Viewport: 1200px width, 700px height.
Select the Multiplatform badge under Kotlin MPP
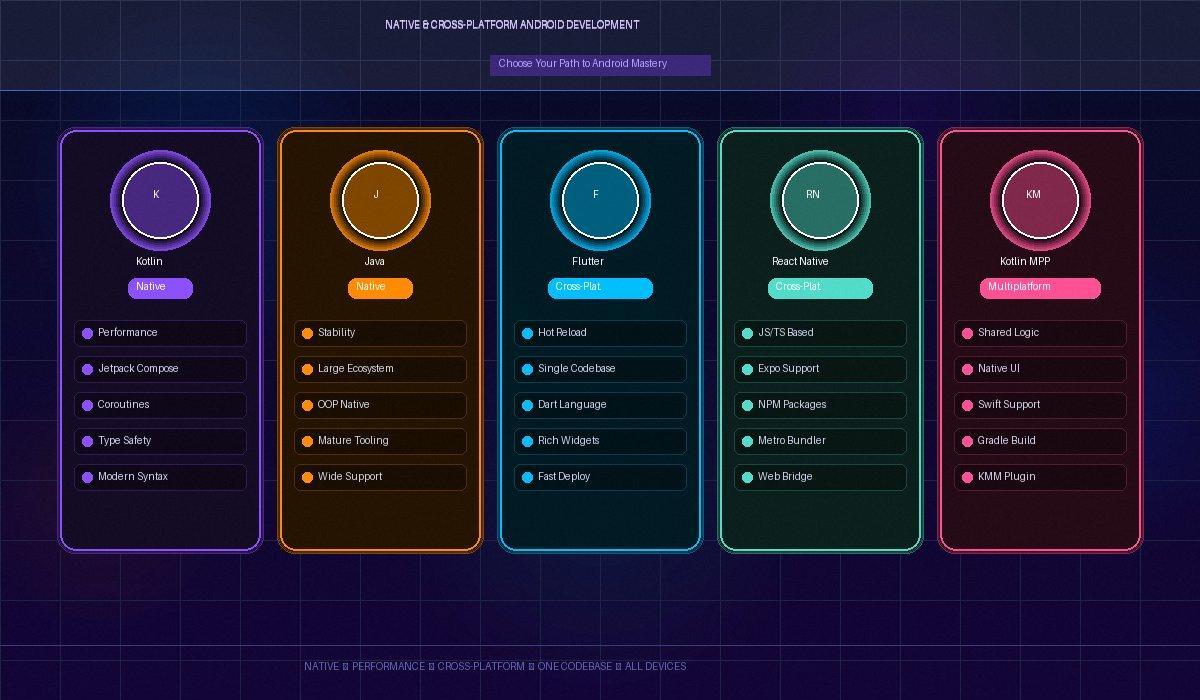(1040, 288)
